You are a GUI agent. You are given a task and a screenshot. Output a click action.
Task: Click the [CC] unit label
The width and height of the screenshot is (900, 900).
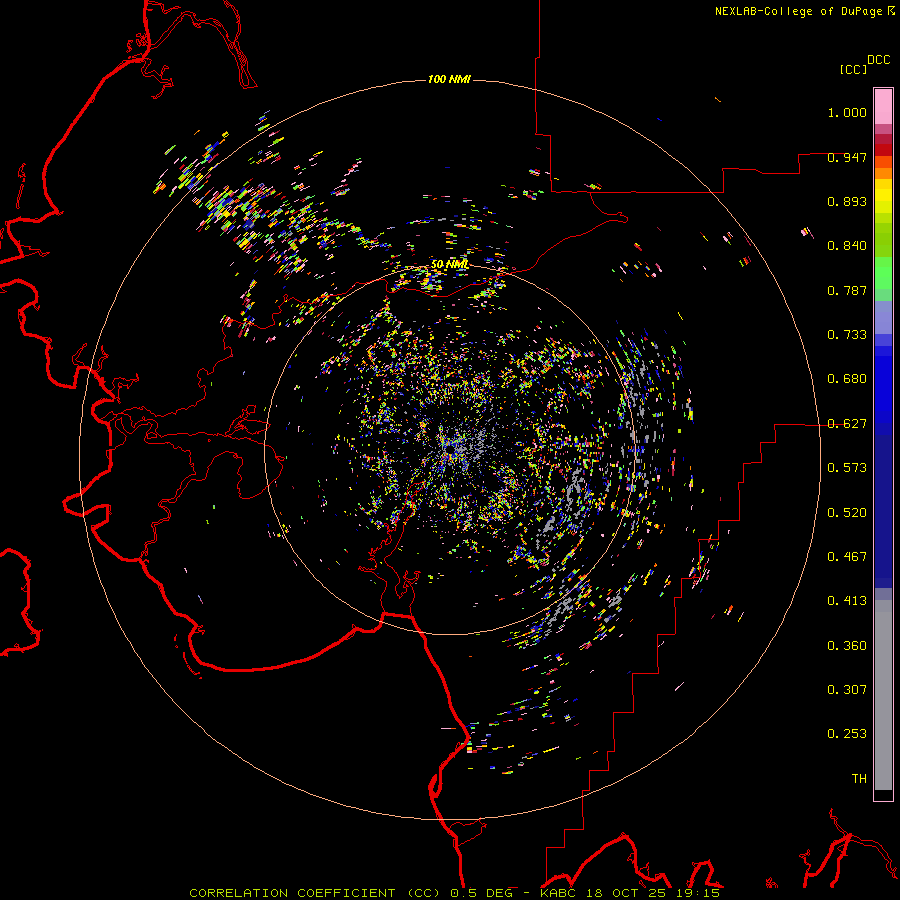tap(853, 69)
